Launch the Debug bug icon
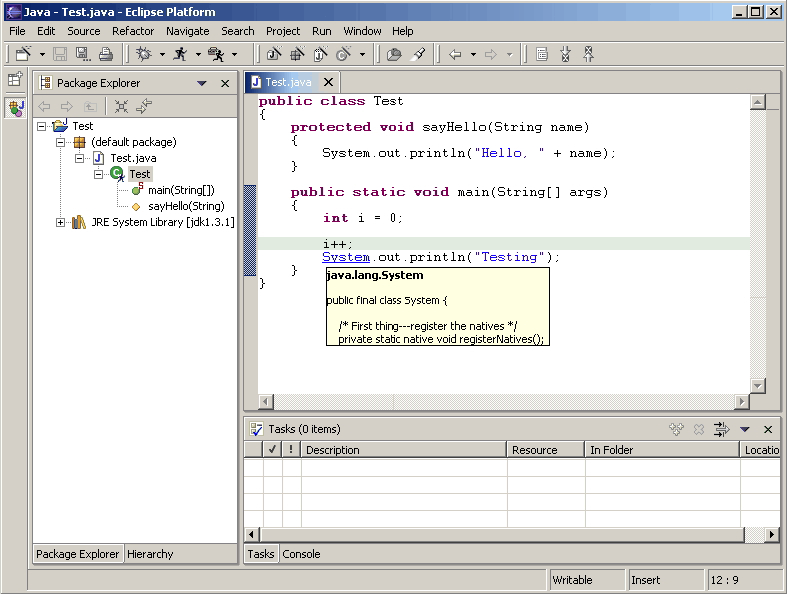Image resolution: width=787 pixels, height=594 pixels. coord(144,54)
